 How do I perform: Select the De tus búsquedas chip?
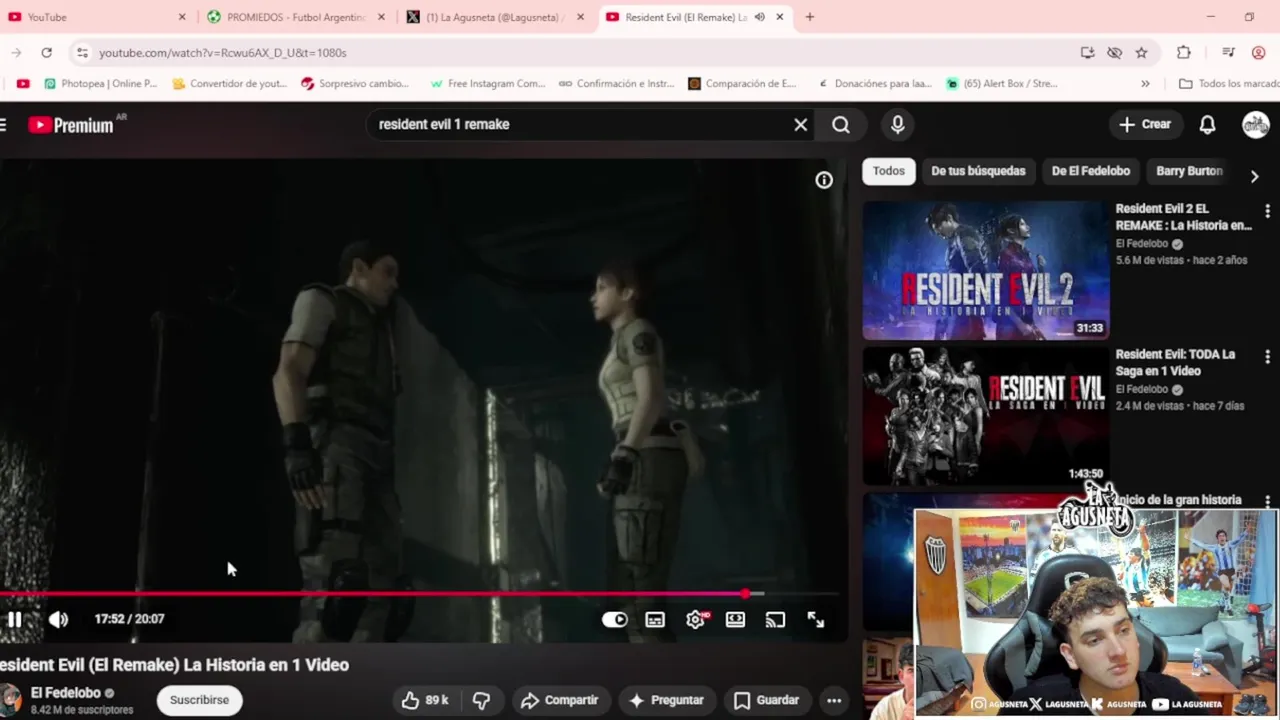pos(978,171)
